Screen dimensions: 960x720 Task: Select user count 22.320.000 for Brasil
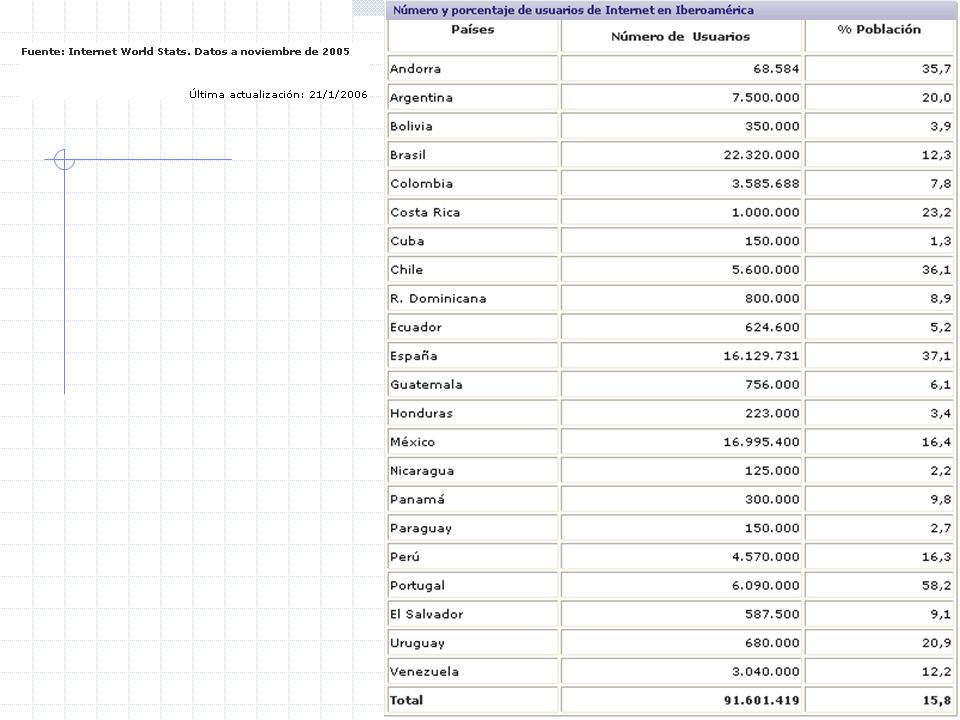point(762,155)
